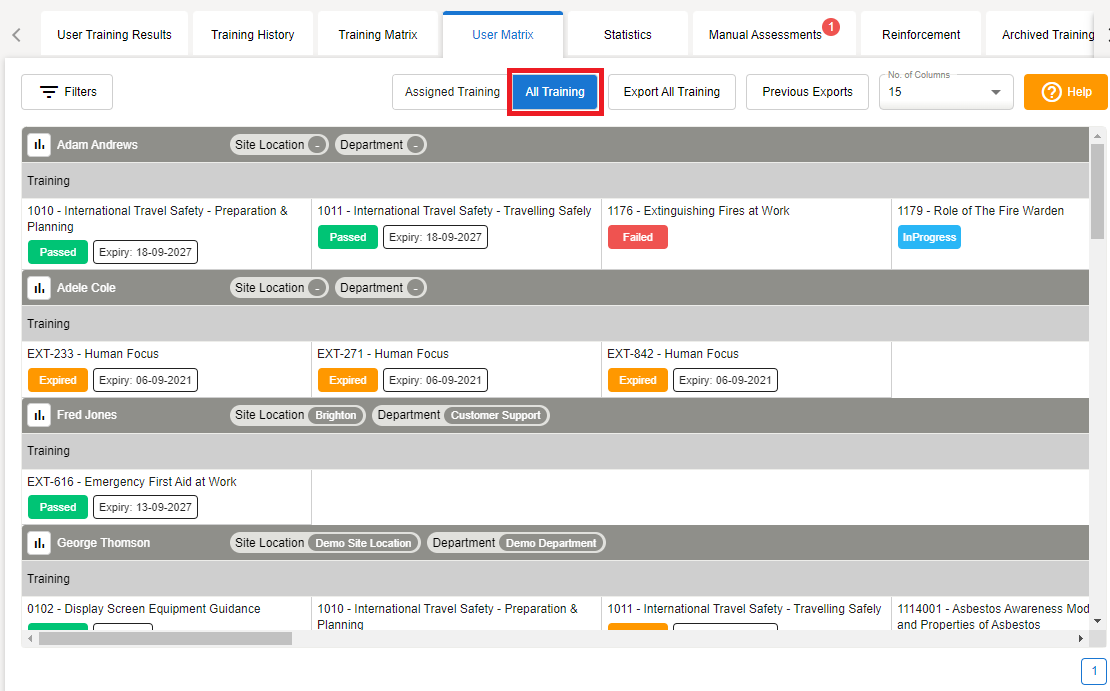
Task: Open the stats icon next to Fred Jones
Action: pyautogui.click(x=39, y=415)
